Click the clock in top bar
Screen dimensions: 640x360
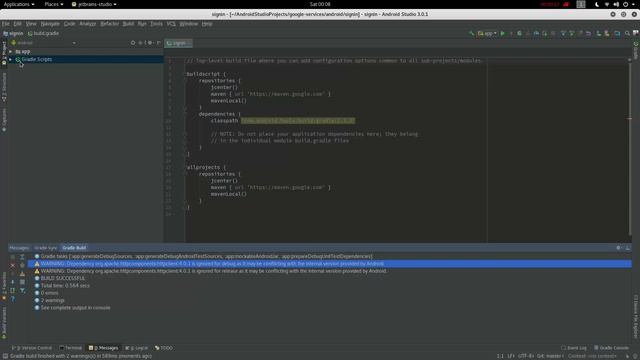click(x=320, y=4)
